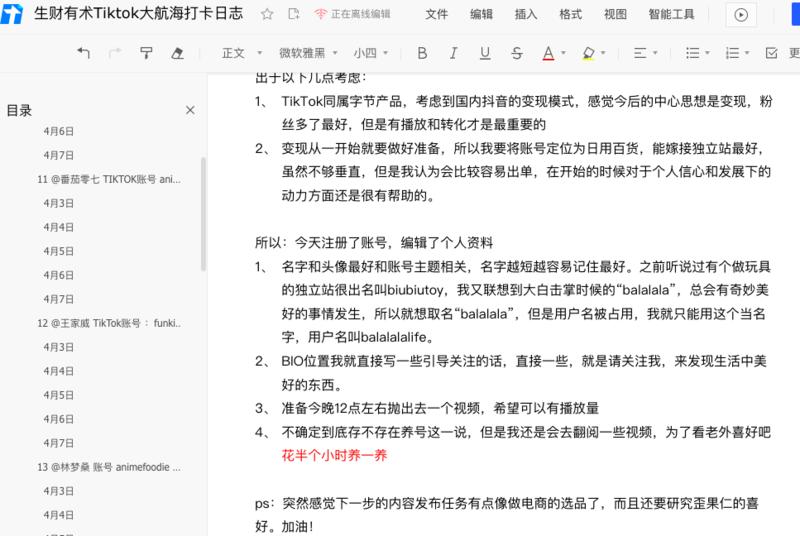Image resolution: width=800 pixels, height=536 pixels.
Task: Close the 目录 outline panel
Action: coord(190,111)
